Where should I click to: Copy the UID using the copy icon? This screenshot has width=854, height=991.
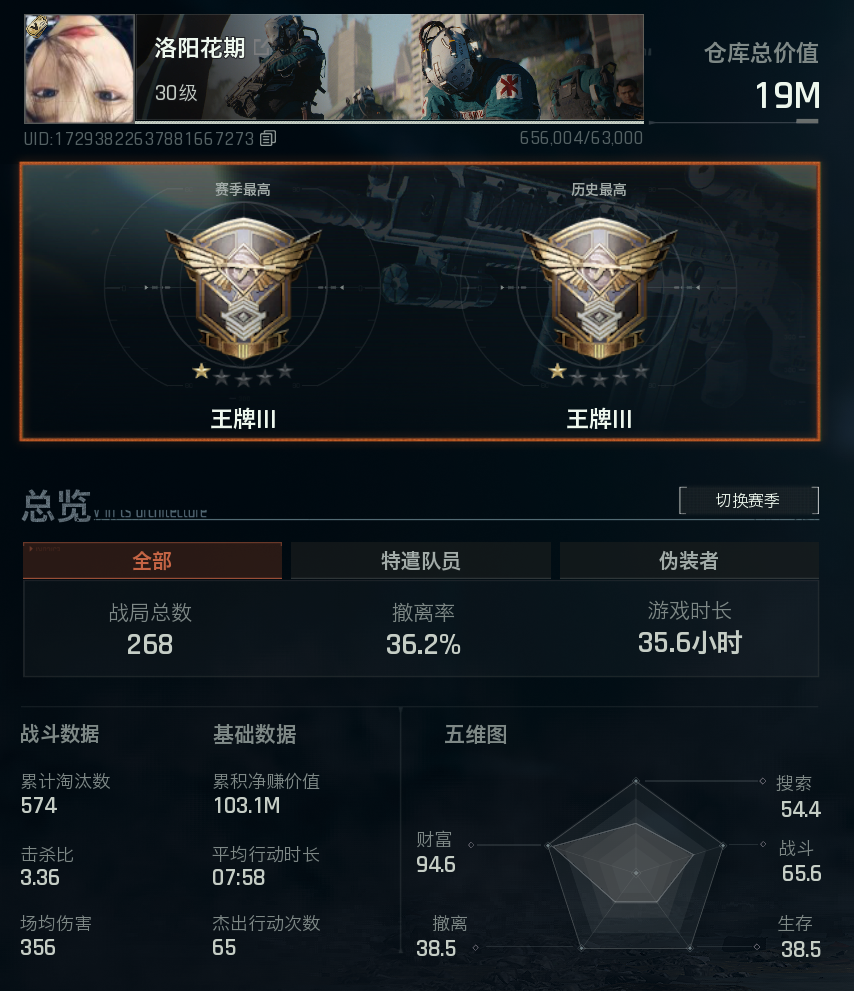coord(268,138)
